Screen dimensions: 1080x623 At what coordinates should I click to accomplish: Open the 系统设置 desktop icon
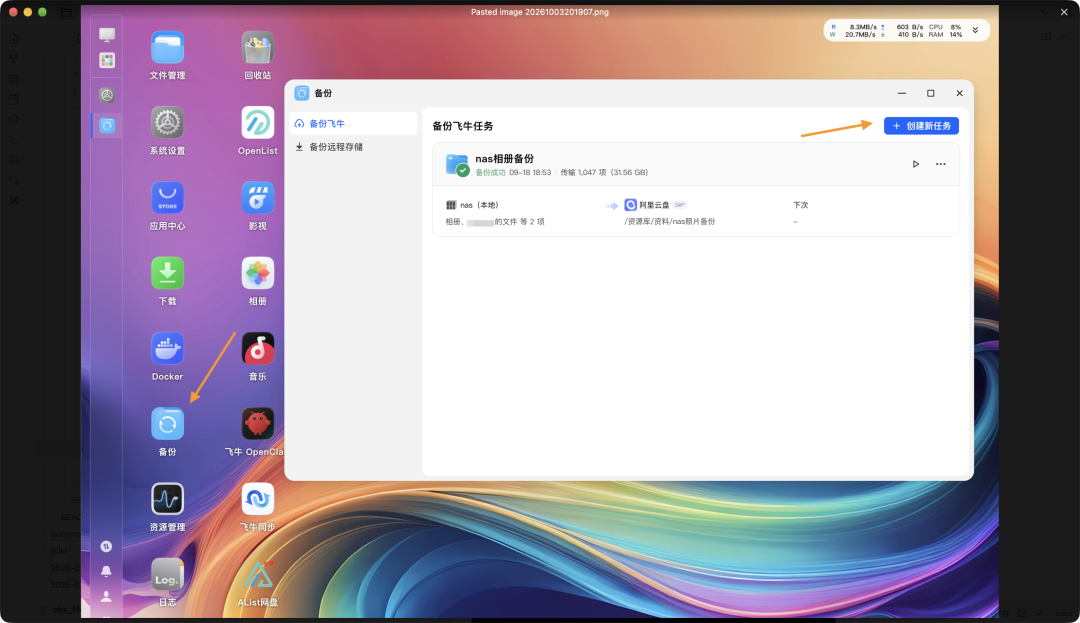[x=167, y=123]
